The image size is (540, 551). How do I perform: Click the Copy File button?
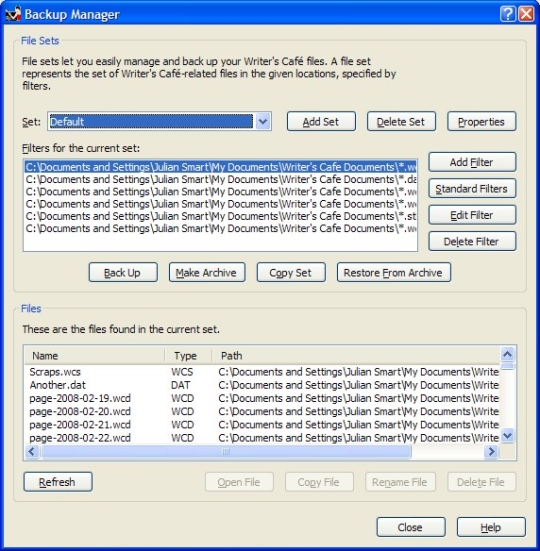[319, 482]
